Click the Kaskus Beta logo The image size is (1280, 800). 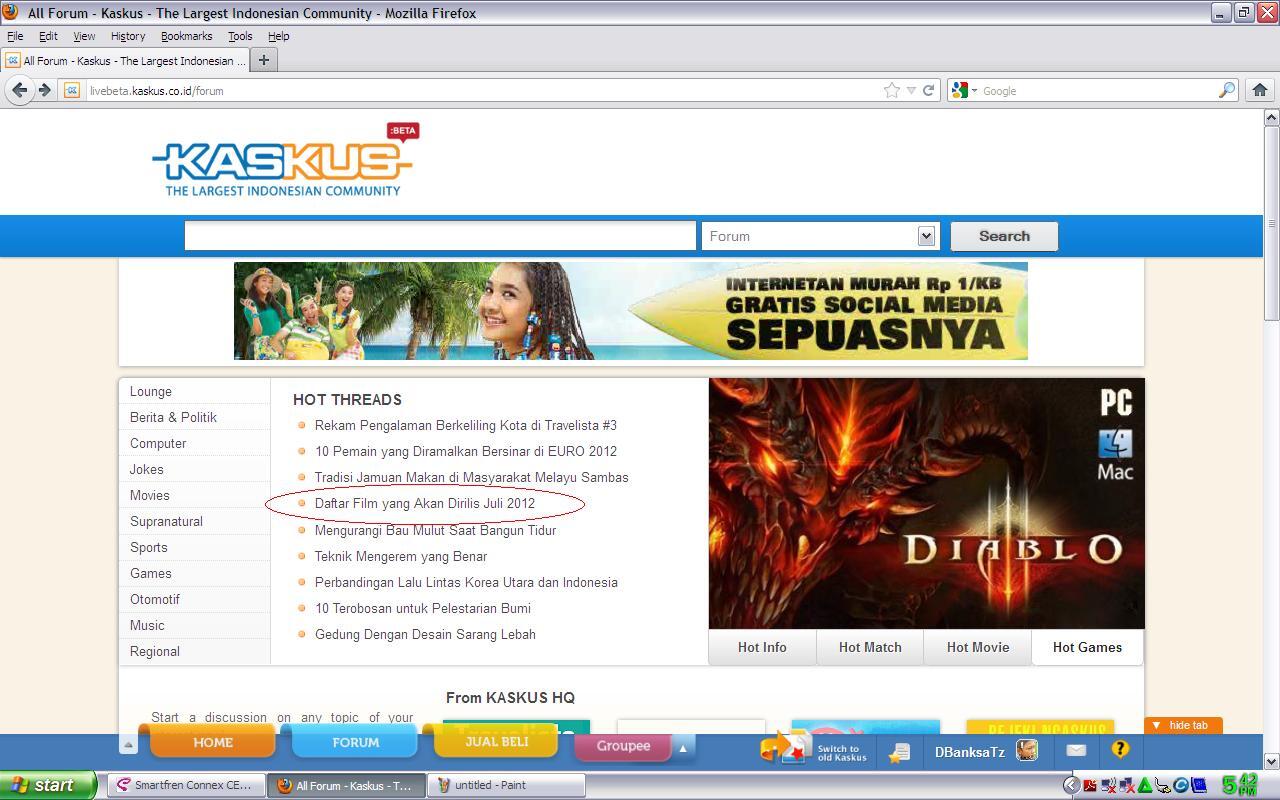(x=286, y=160)
